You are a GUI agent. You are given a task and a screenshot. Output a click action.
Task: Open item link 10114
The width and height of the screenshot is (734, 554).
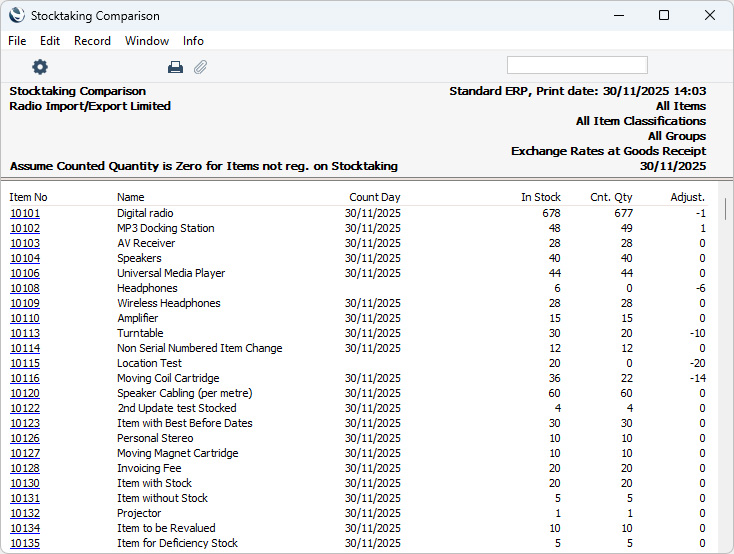tap(25, 348)
